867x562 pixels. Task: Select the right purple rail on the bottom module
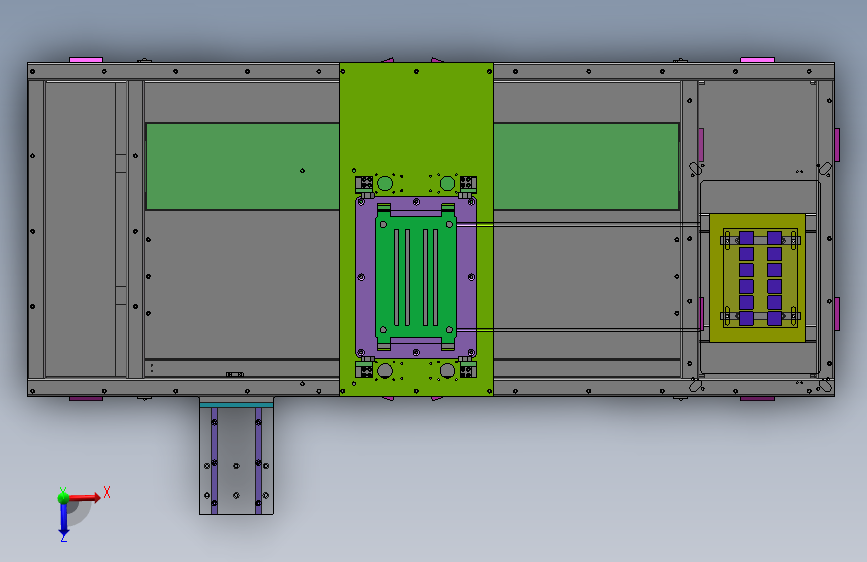click(258, 460)
